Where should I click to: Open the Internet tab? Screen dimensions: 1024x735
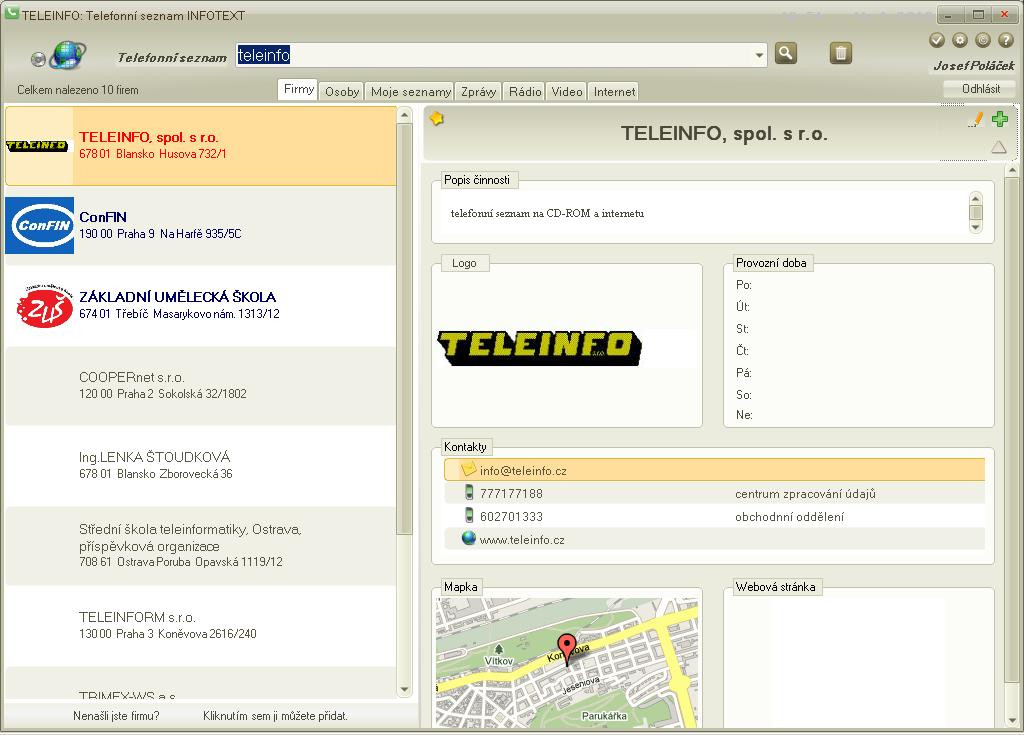click(x=614, y=91)
